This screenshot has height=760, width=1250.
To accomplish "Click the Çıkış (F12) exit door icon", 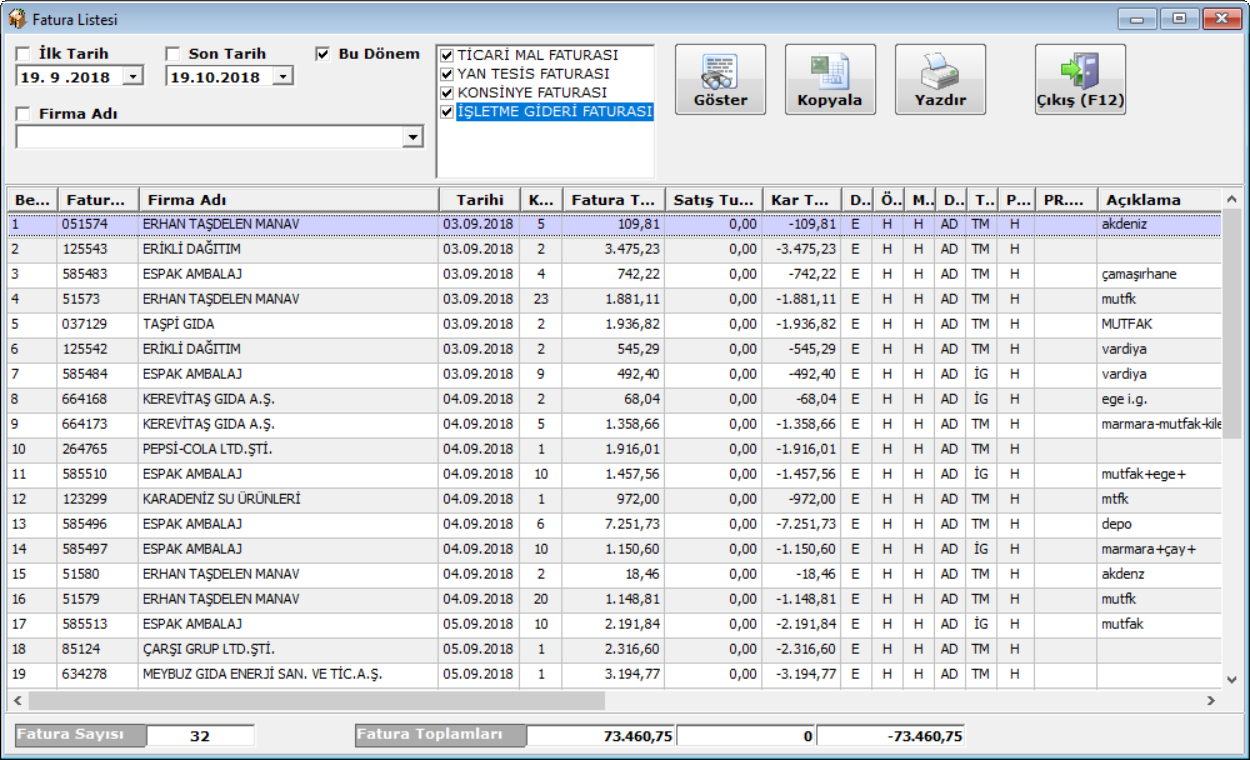I will click(x=1079, y=72).
